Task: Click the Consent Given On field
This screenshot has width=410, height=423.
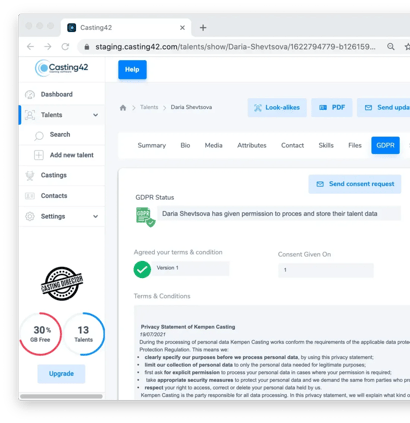Action: [326, 270]
